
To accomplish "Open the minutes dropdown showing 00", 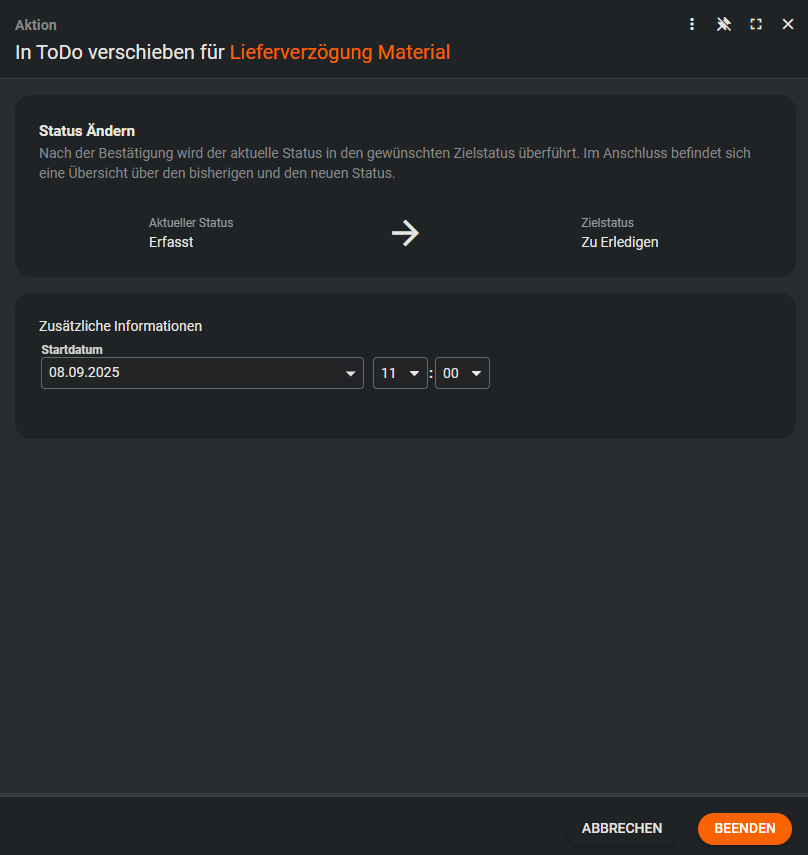I will click(462, 373).
